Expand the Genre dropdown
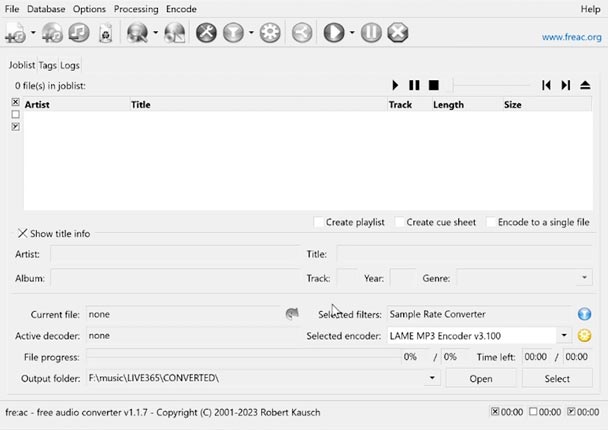Image resolution: width=608 pixels, height=430 pixels. [x=585, y=278]
